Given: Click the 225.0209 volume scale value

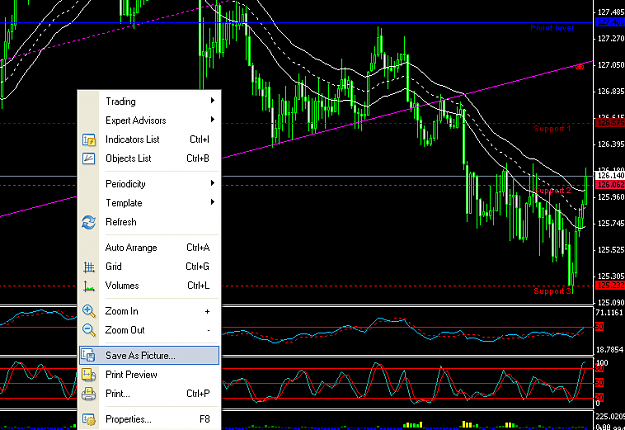Looking at the screenshot, I should tap(610, 416).
